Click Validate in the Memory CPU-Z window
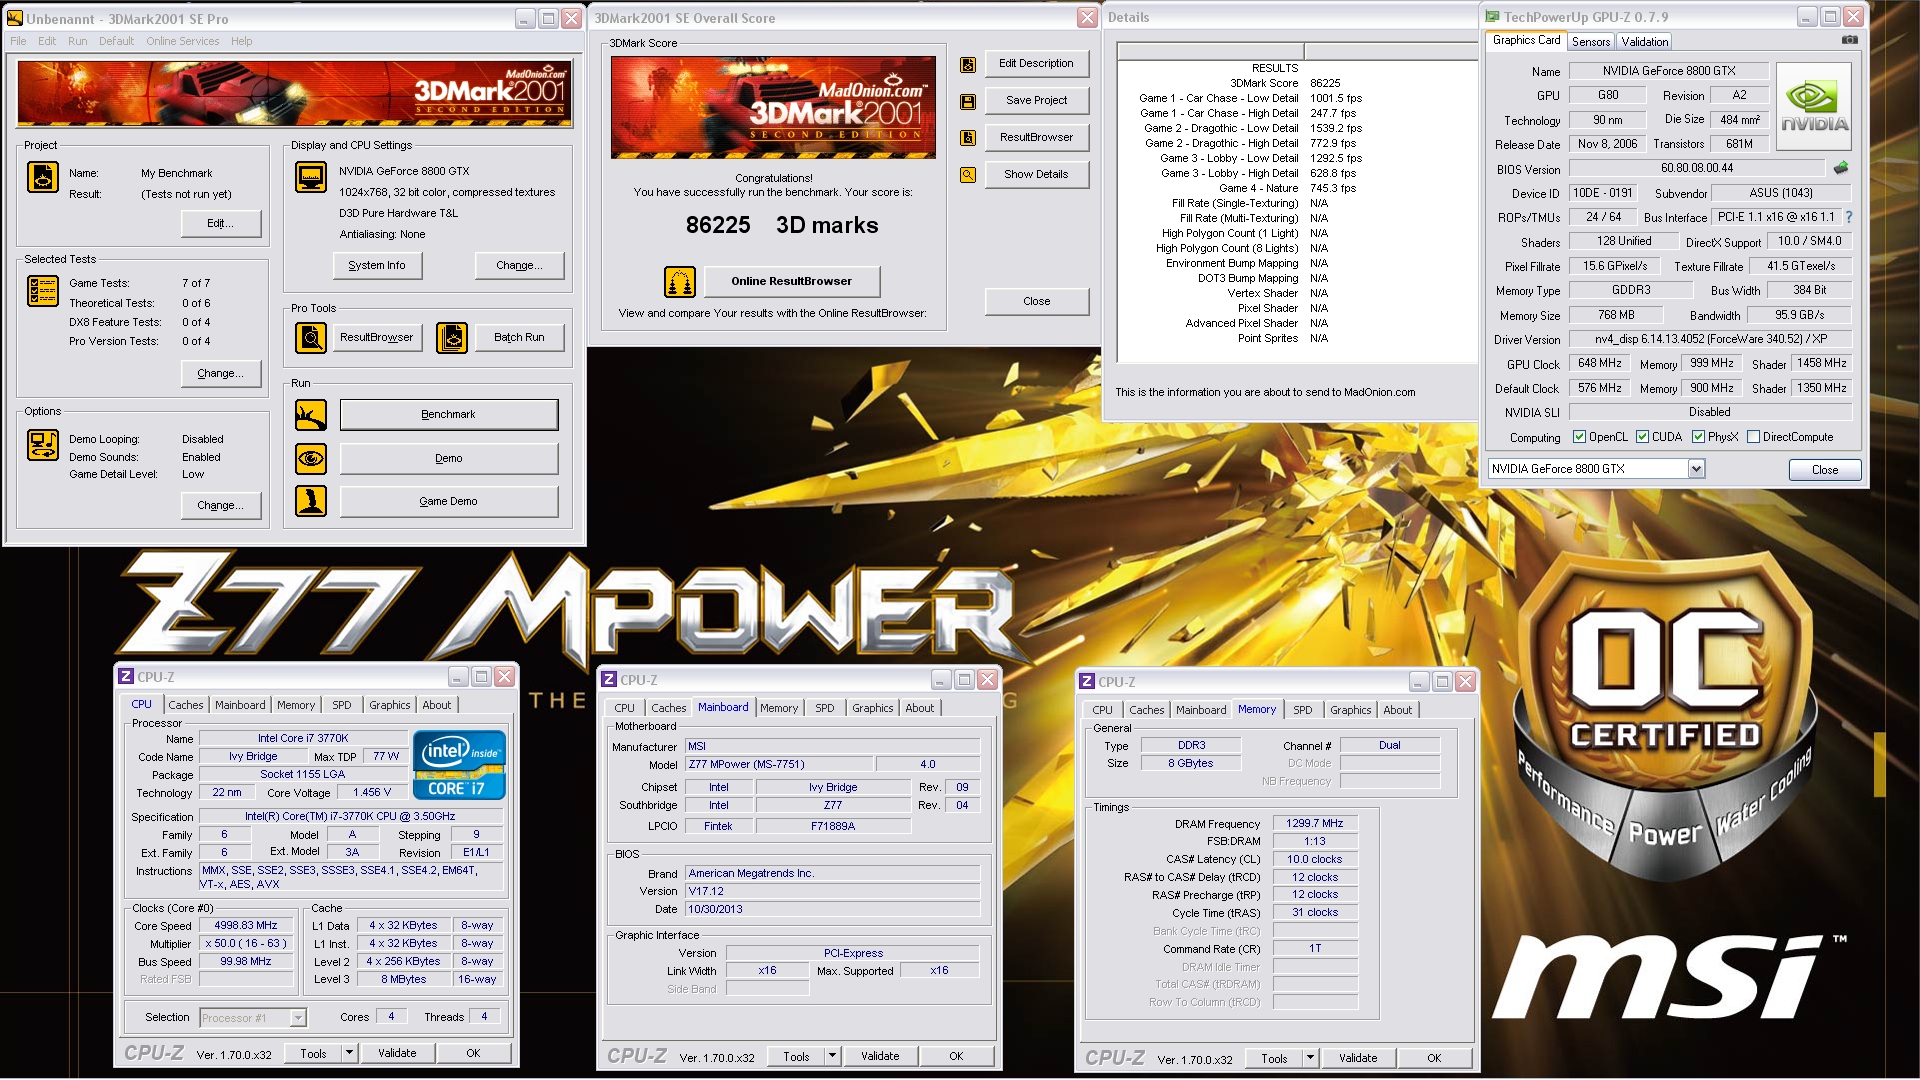Screen dimensions: 1920x1080 coord(1357,1058)
